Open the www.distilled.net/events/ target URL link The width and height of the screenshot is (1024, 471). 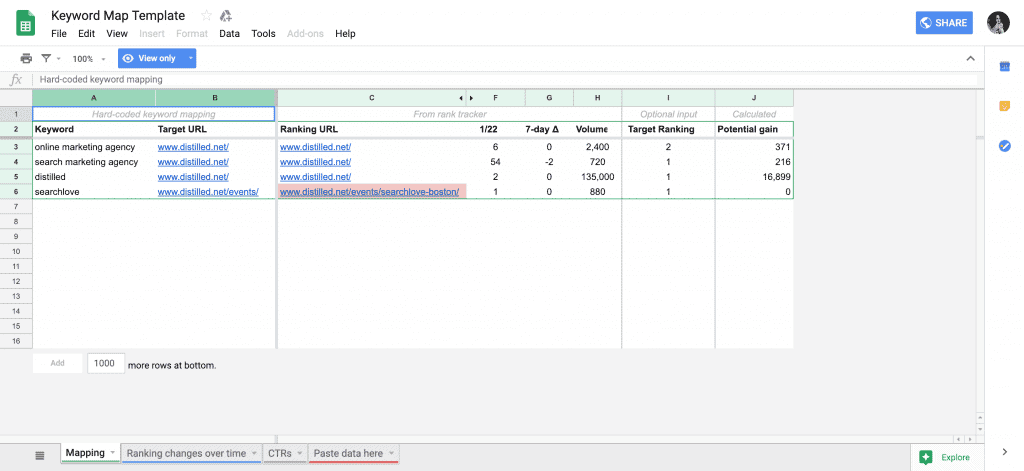point(208,192)
